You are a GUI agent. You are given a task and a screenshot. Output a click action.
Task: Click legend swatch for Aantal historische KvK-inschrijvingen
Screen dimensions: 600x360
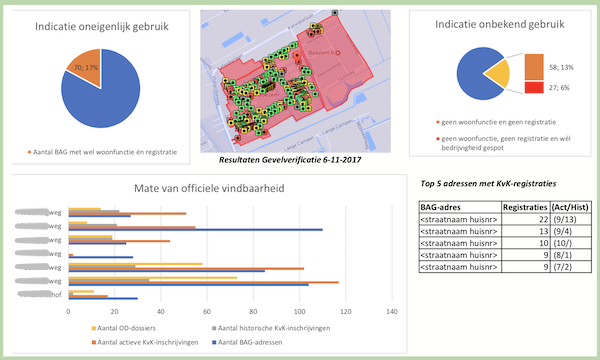click(214, 328)
